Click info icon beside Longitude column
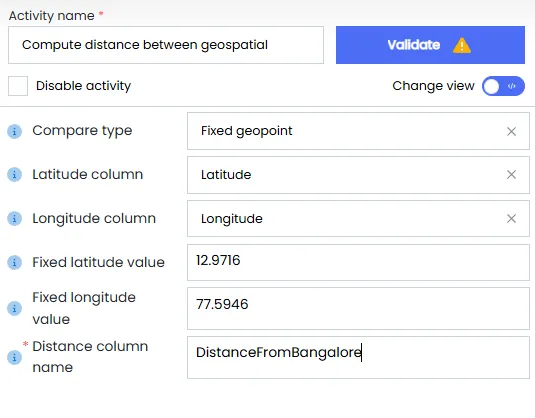Image resolution: width=535 pixels, height=418 pixels. (14, 218)
